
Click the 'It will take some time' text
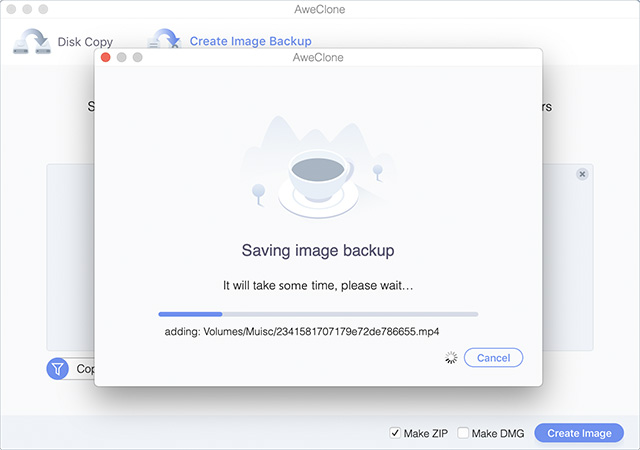click(318, 285)
